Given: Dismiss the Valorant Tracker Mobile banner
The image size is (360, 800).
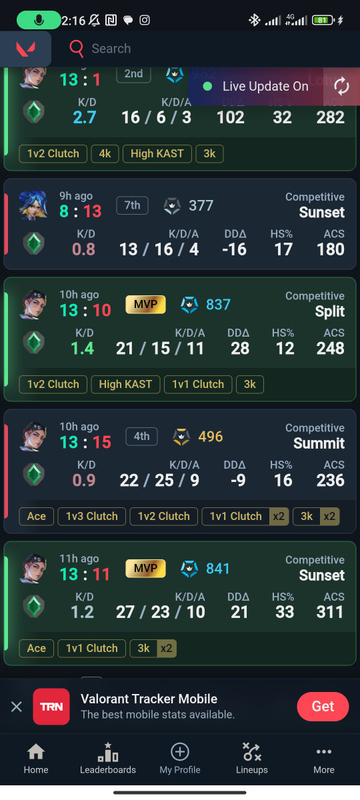Looking at the screenshot, I should tap(16, 707).
